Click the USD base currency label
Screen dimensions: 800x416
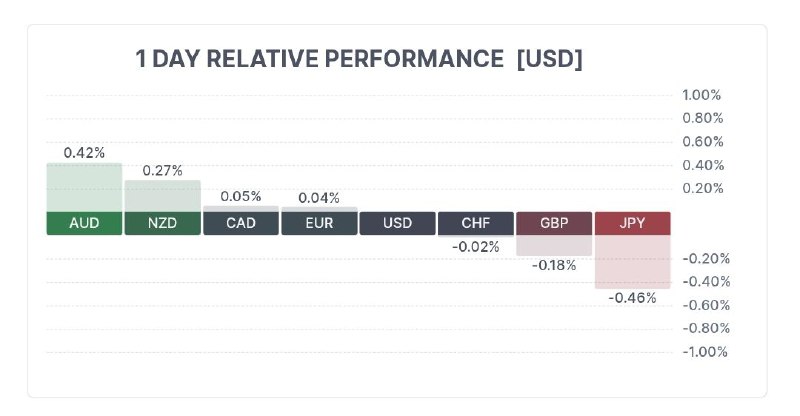click(397, 223)
